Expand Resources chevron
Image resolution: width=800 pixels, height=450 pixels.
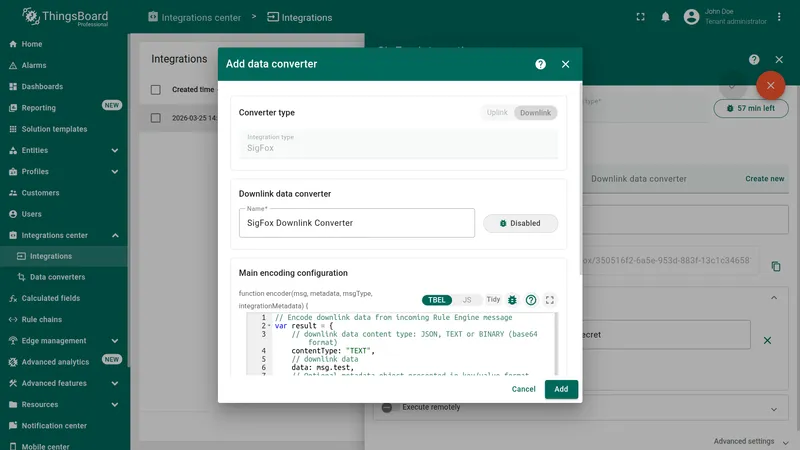[x=115, y=405]
